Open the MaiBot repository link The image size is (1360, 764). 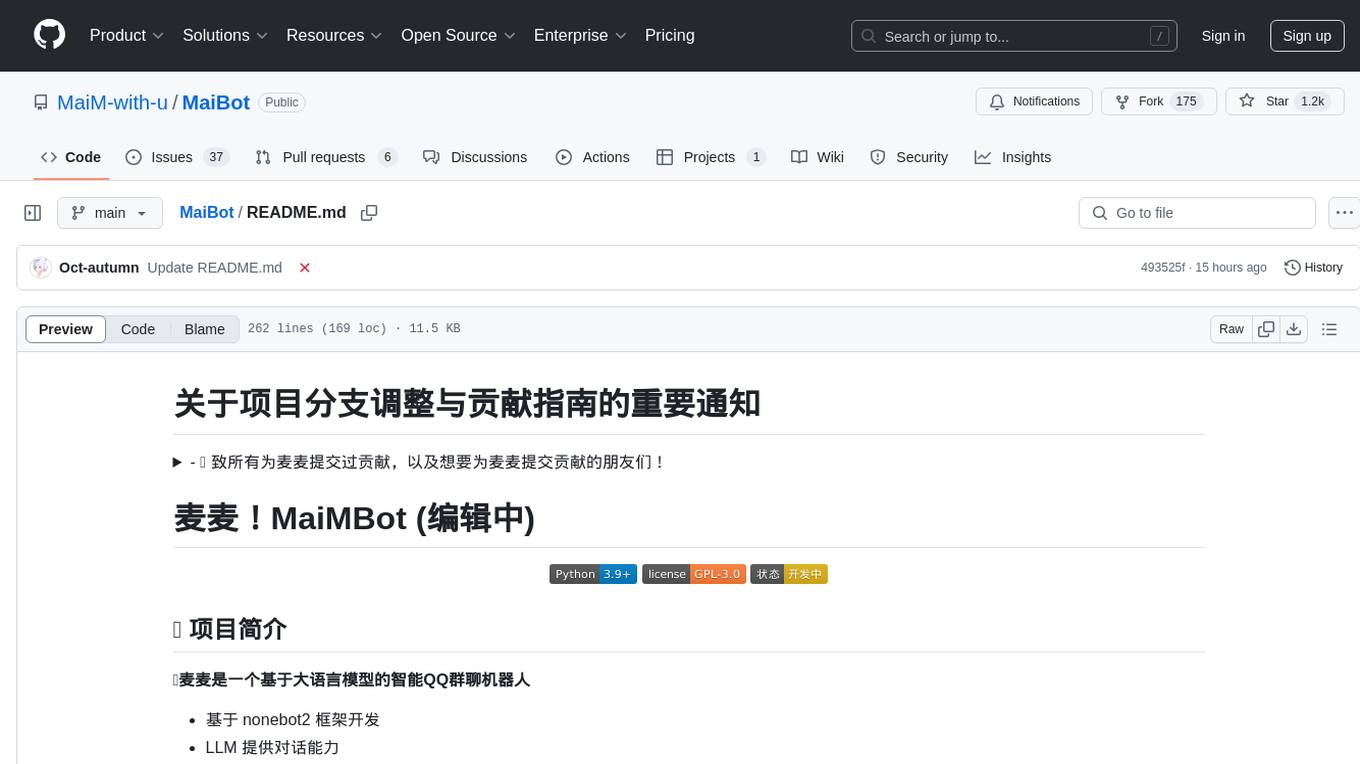[x=216, y=102]
